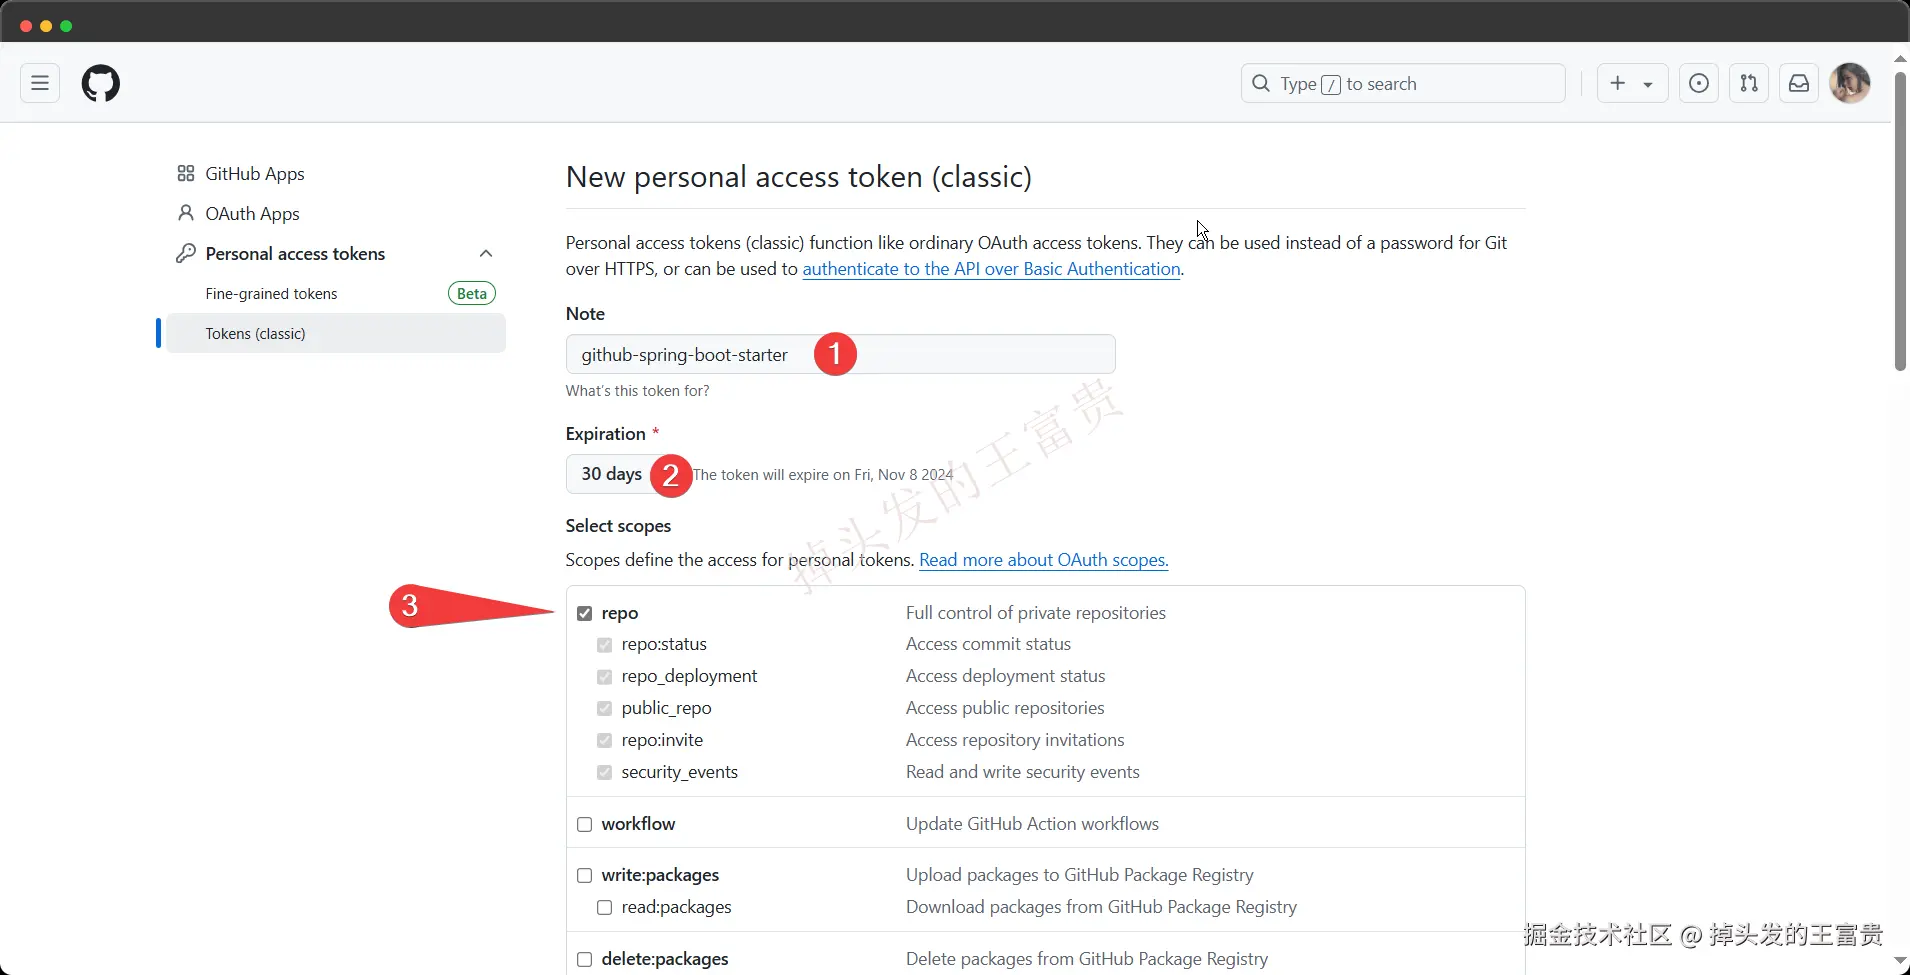This screenshot has width=1910, height=975.
Task: Click the scrollbar down arrow
Action: point(1900,961)
